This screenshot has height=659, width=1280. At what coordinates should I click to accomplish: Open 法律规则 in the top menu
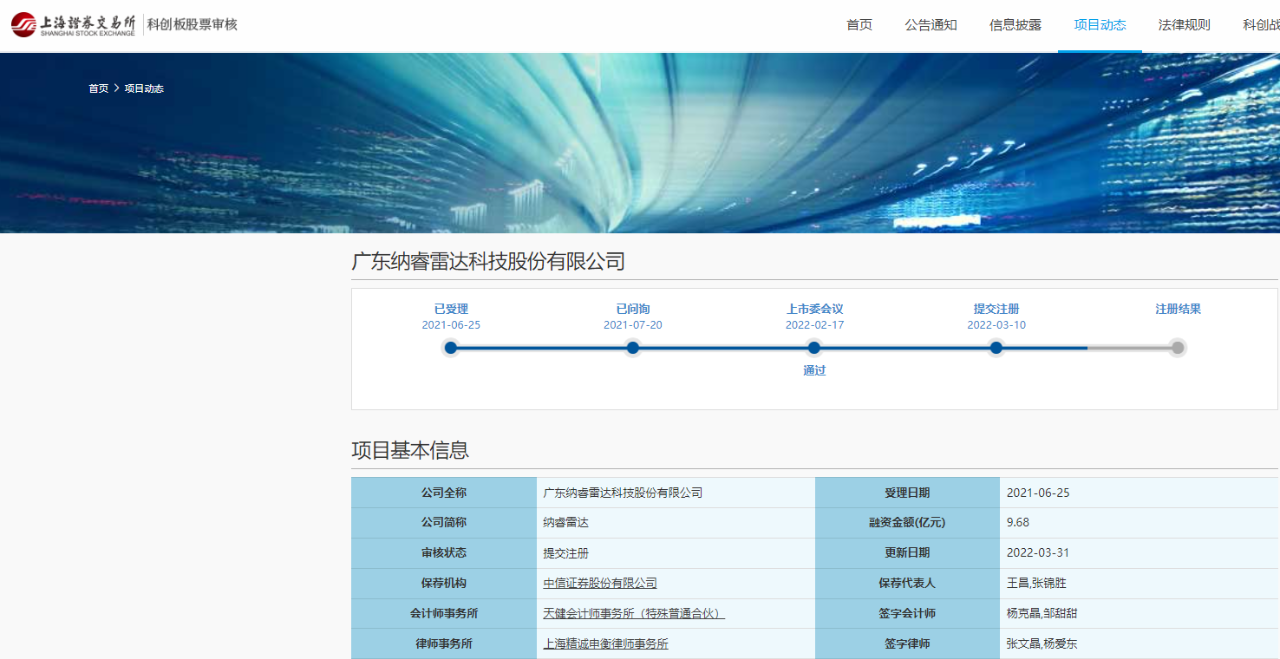(1184, 25)
